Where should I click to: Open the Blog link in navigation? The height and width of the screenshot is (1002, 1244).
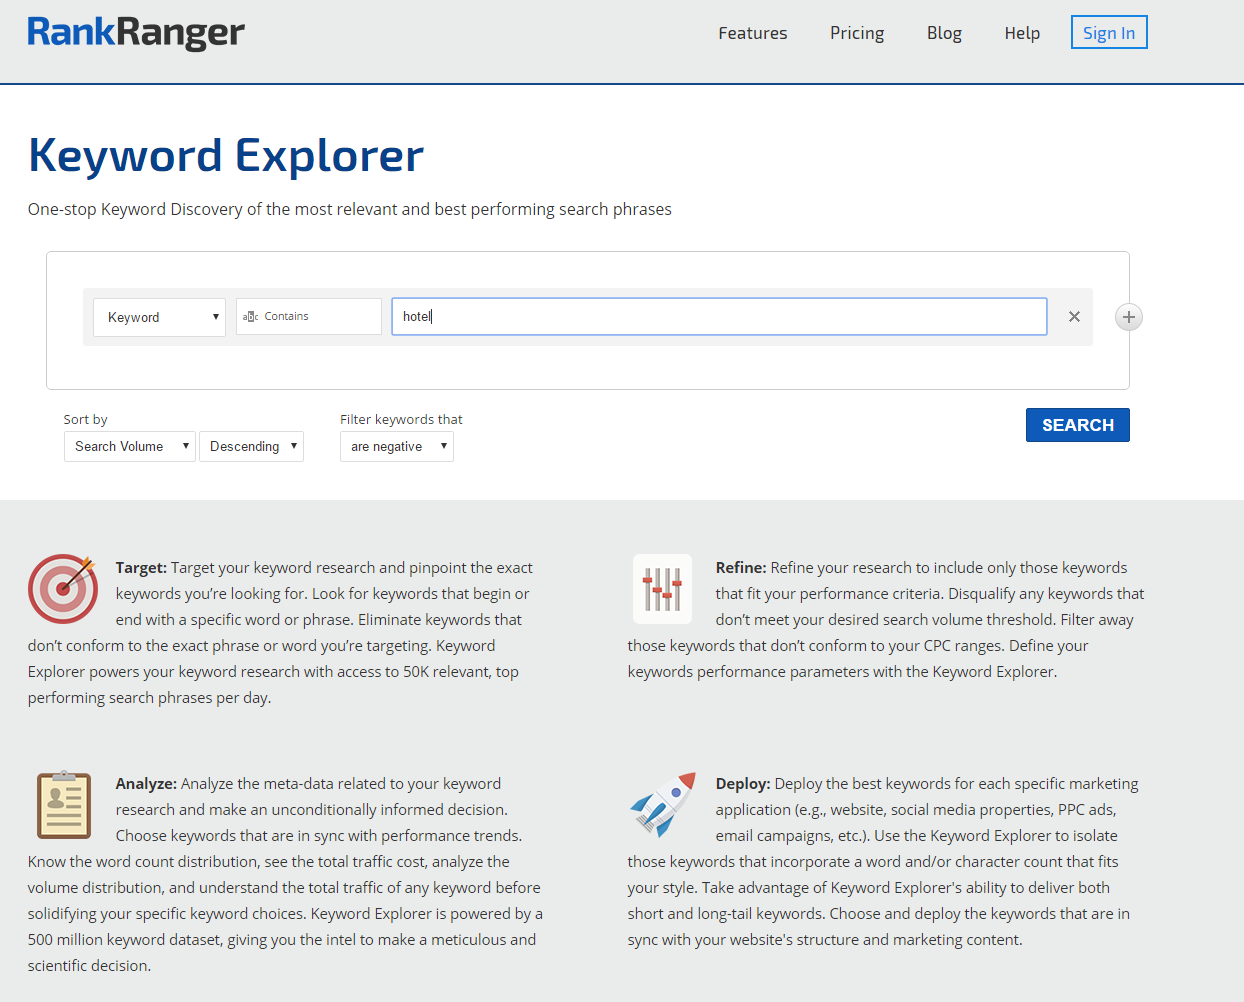coord(944,33)
